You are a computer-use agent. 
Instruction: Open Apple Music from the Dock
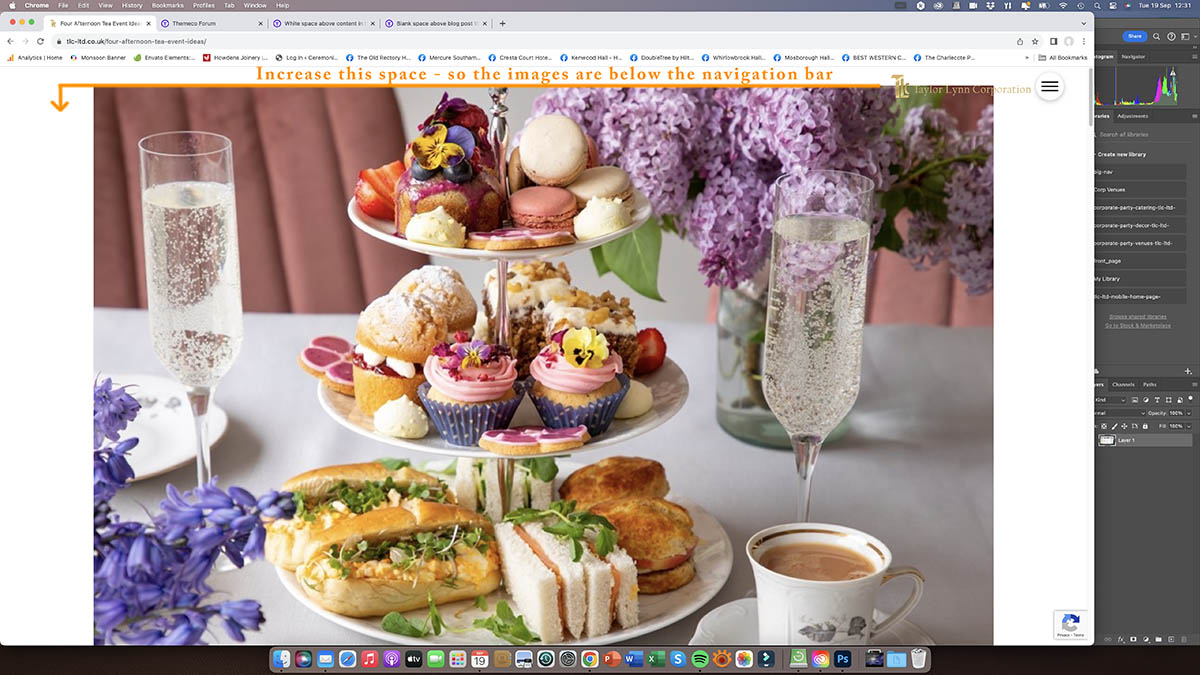tap(370, 659)
